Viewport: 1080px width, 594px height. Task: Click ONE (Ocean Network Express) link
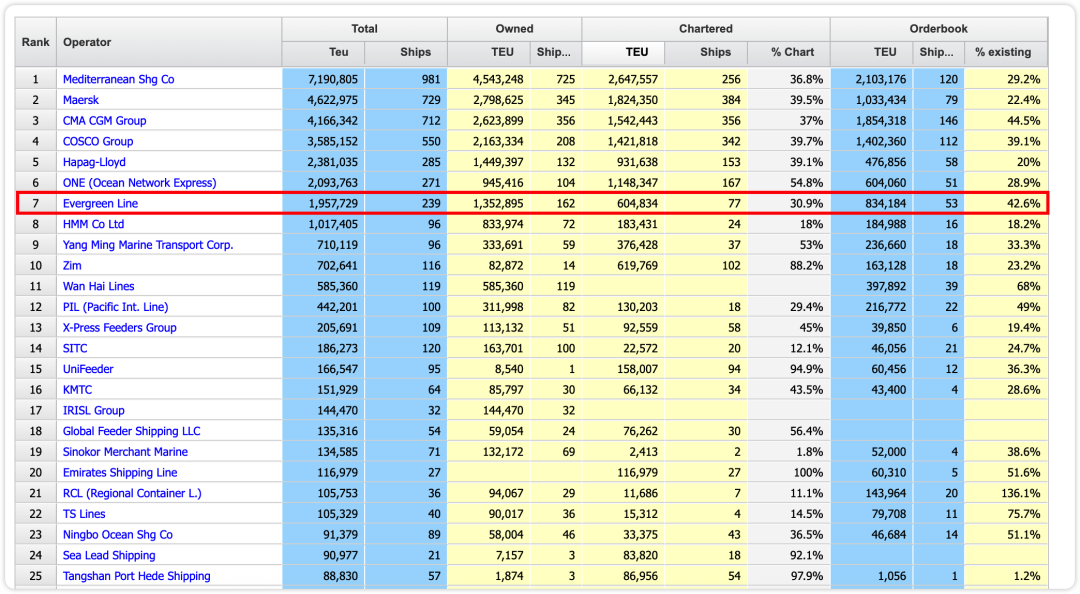[139, 183]
